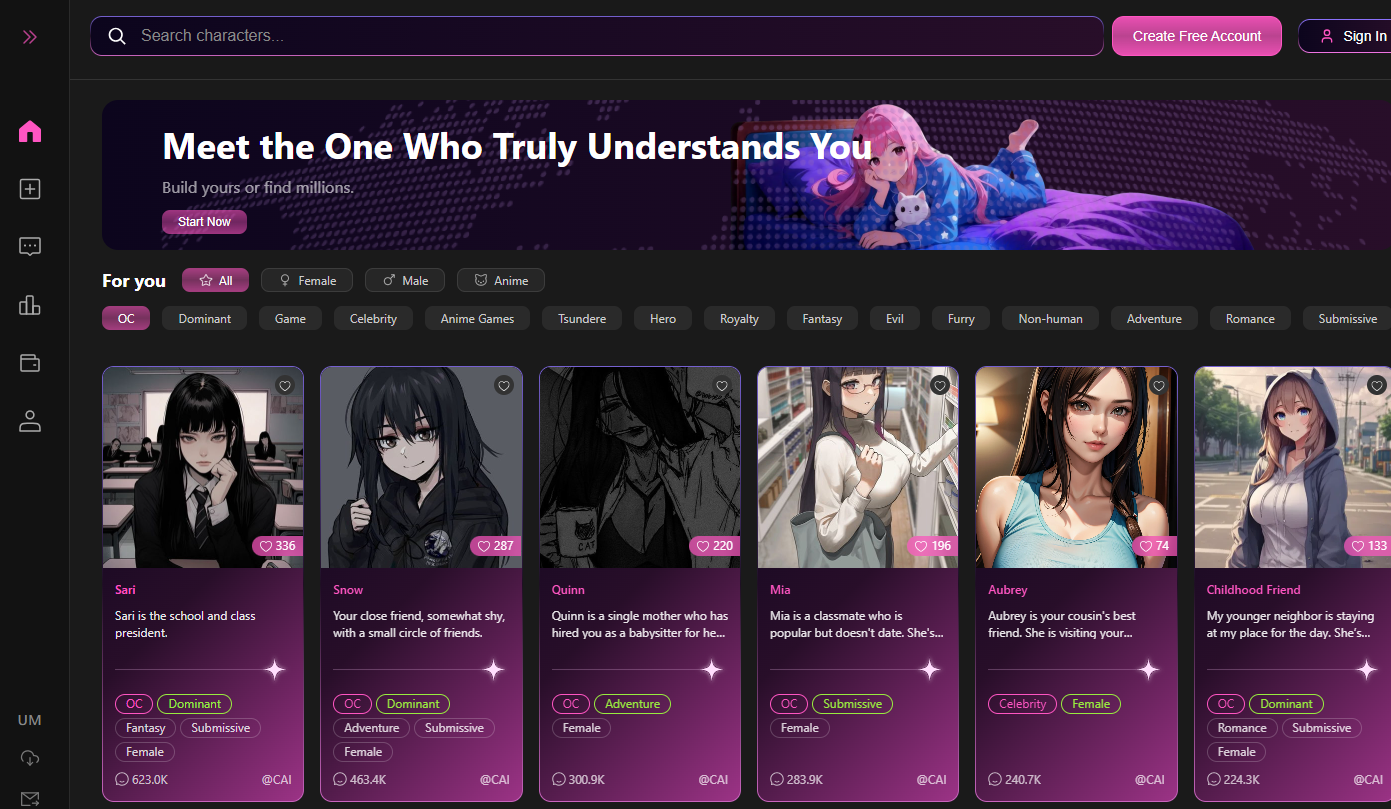The width and height of the screenshot is (1391, 809).
Task: Open the profile icon in sidebar
Action: point(30,421)
